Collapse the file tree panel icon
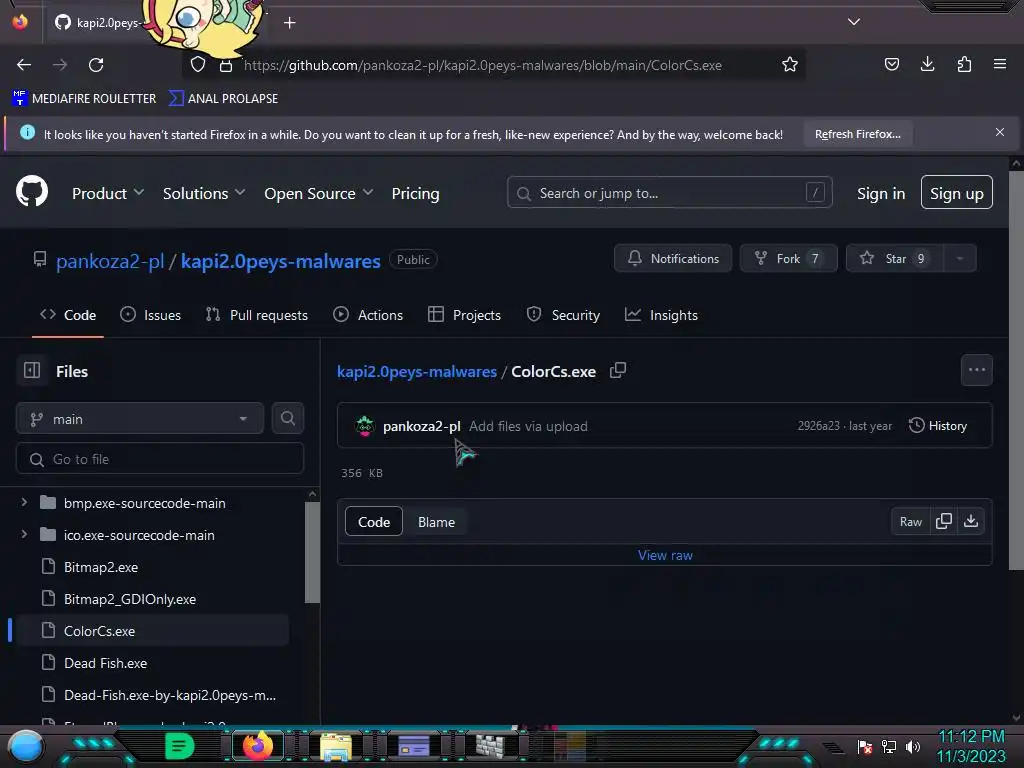 click(x=32, y=370)
